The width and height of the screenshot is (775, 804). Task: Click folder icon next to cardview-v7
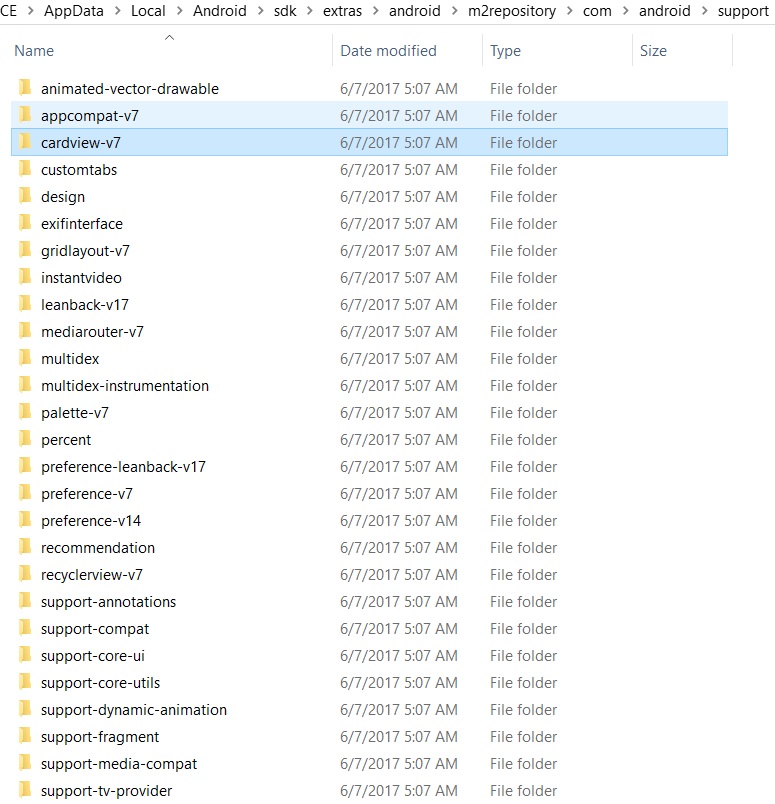(25, 142)
